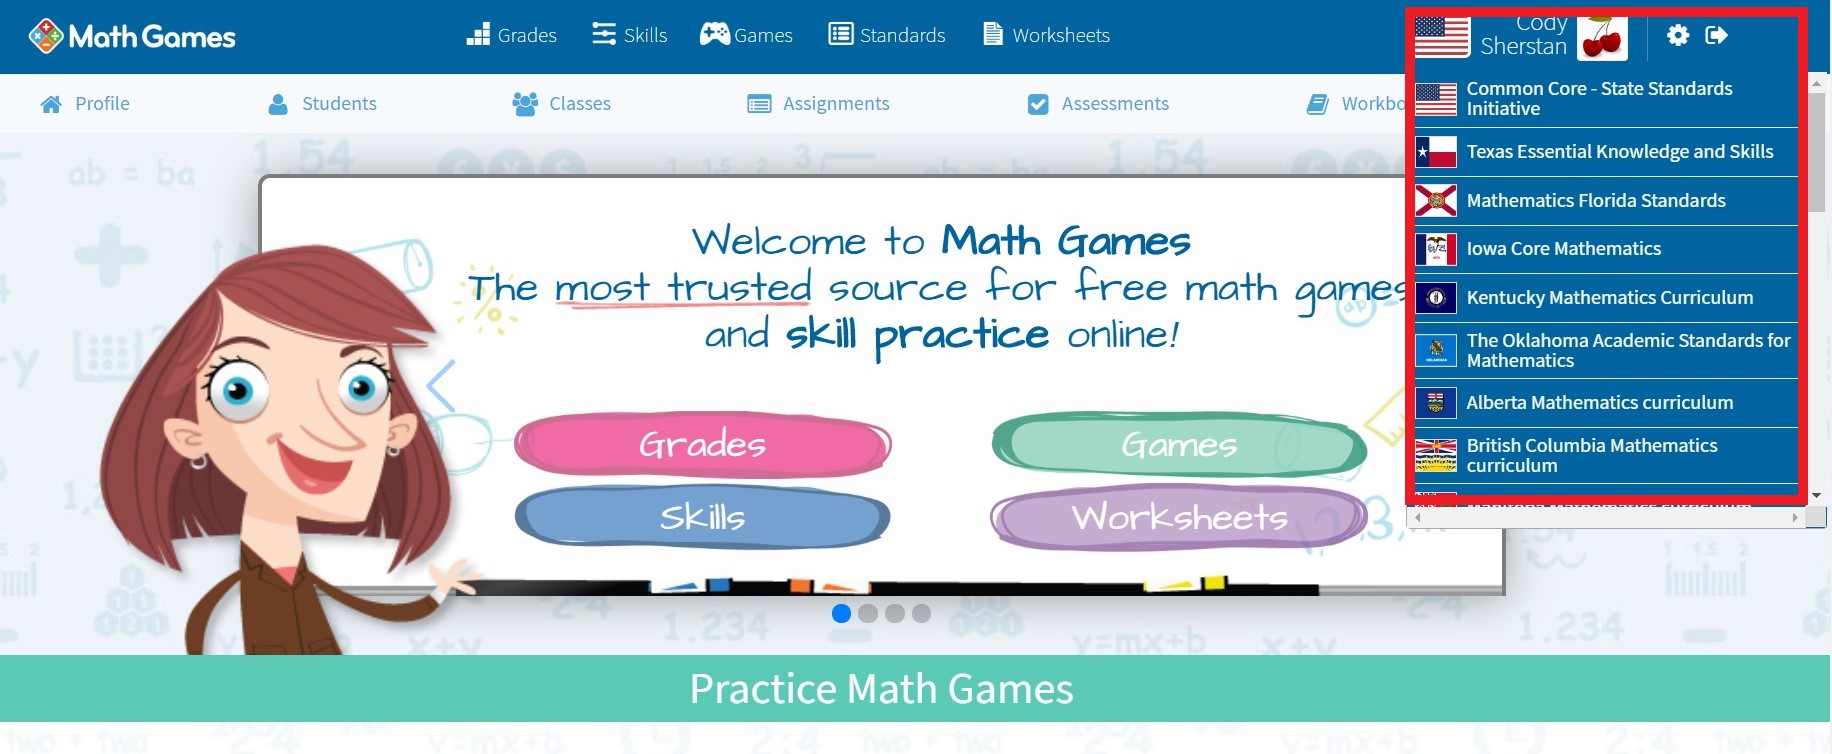Viewport: 1832px width, 754px height.
Task: Click the purple Worksheets banner button
Action: 1178,517
